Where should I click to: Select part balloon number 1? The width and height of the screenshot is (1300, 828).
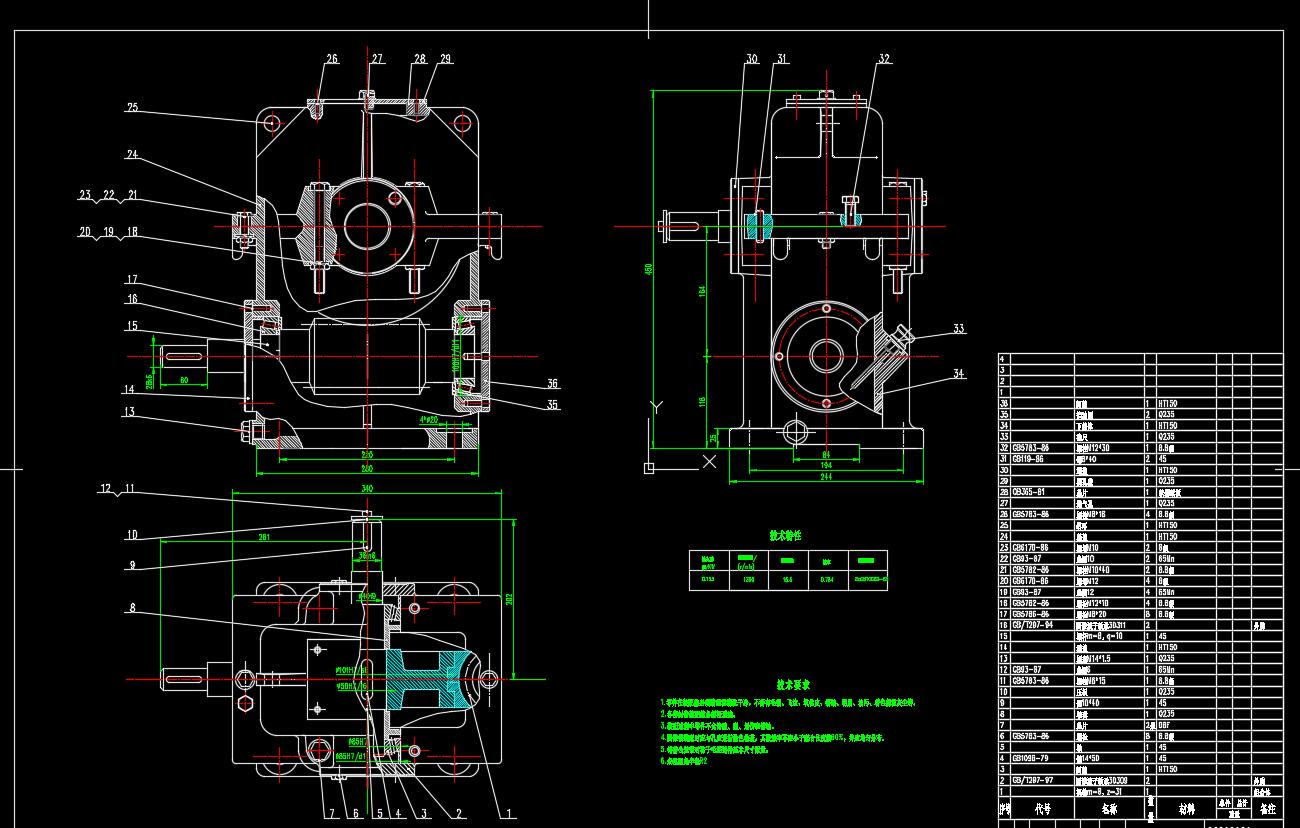point(509,813)
